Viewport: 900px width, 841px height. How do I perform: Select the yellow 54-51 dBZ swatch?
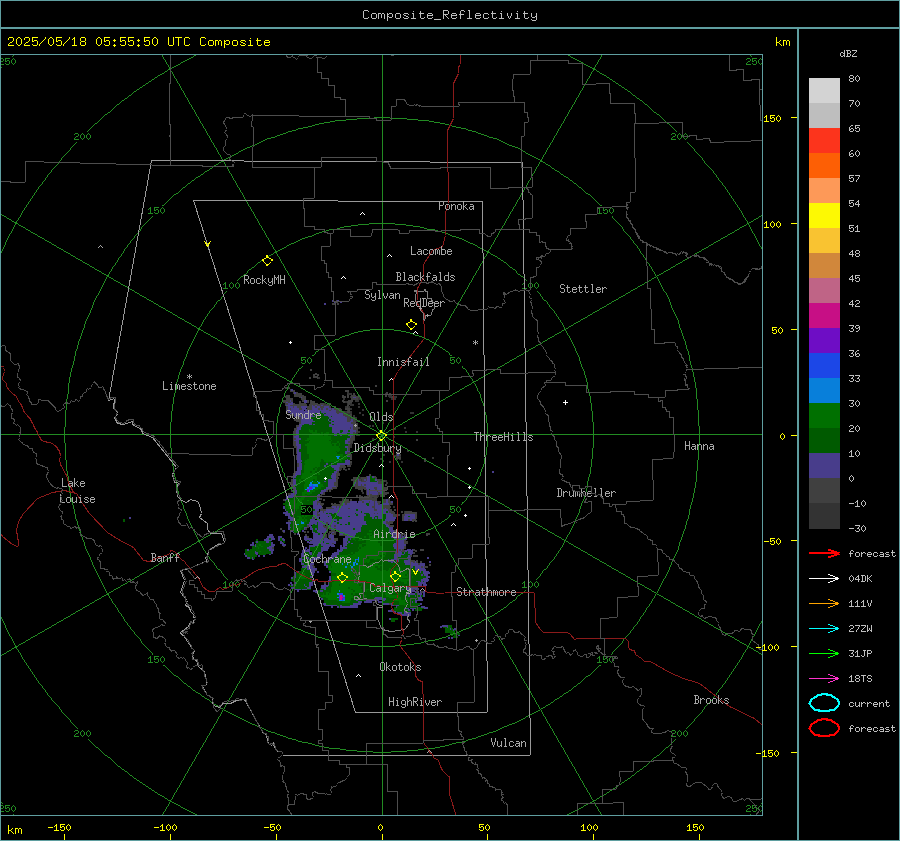pos(824,216)
